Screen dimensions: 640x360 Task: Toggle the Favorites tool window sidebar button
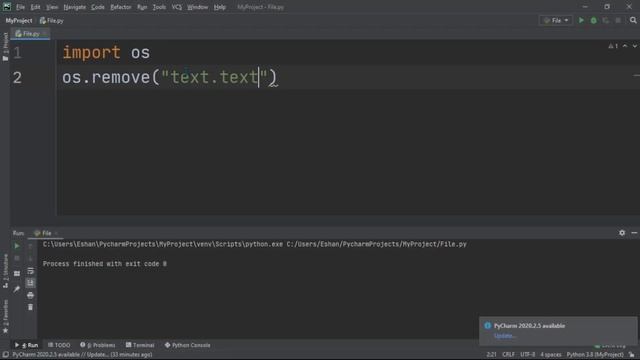click(5, 317)
